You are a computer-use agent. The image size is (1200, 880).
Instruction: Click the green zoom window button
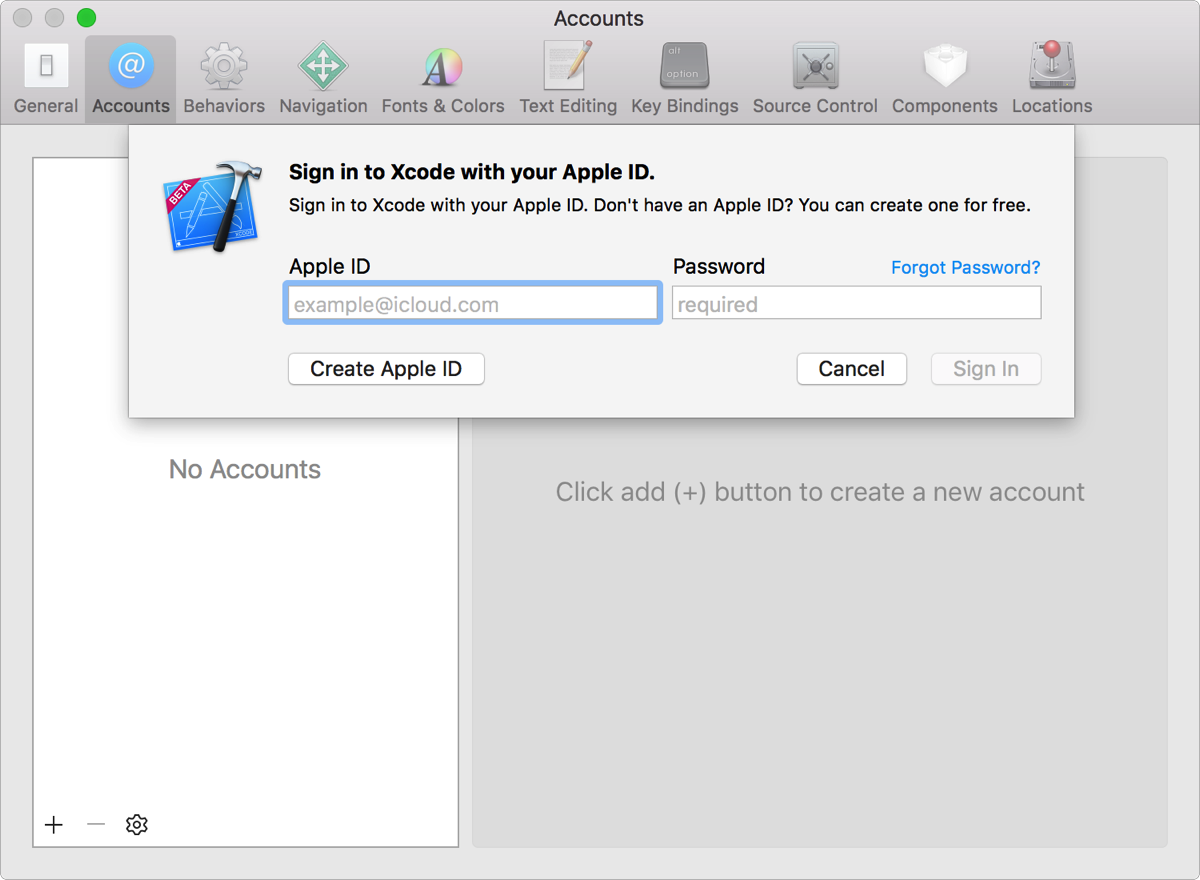point(86,17)
